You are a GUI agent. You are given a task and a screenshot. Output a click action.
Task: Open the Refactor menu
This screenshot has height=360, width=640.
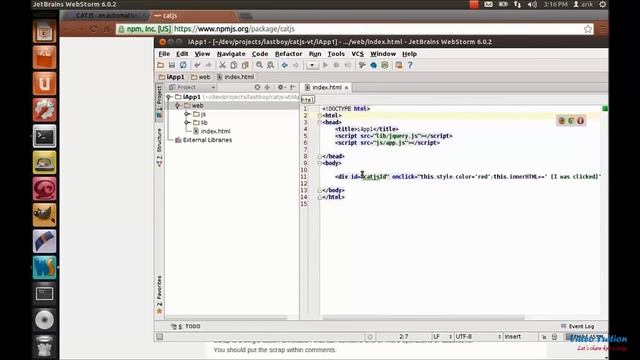pos(289,54)
